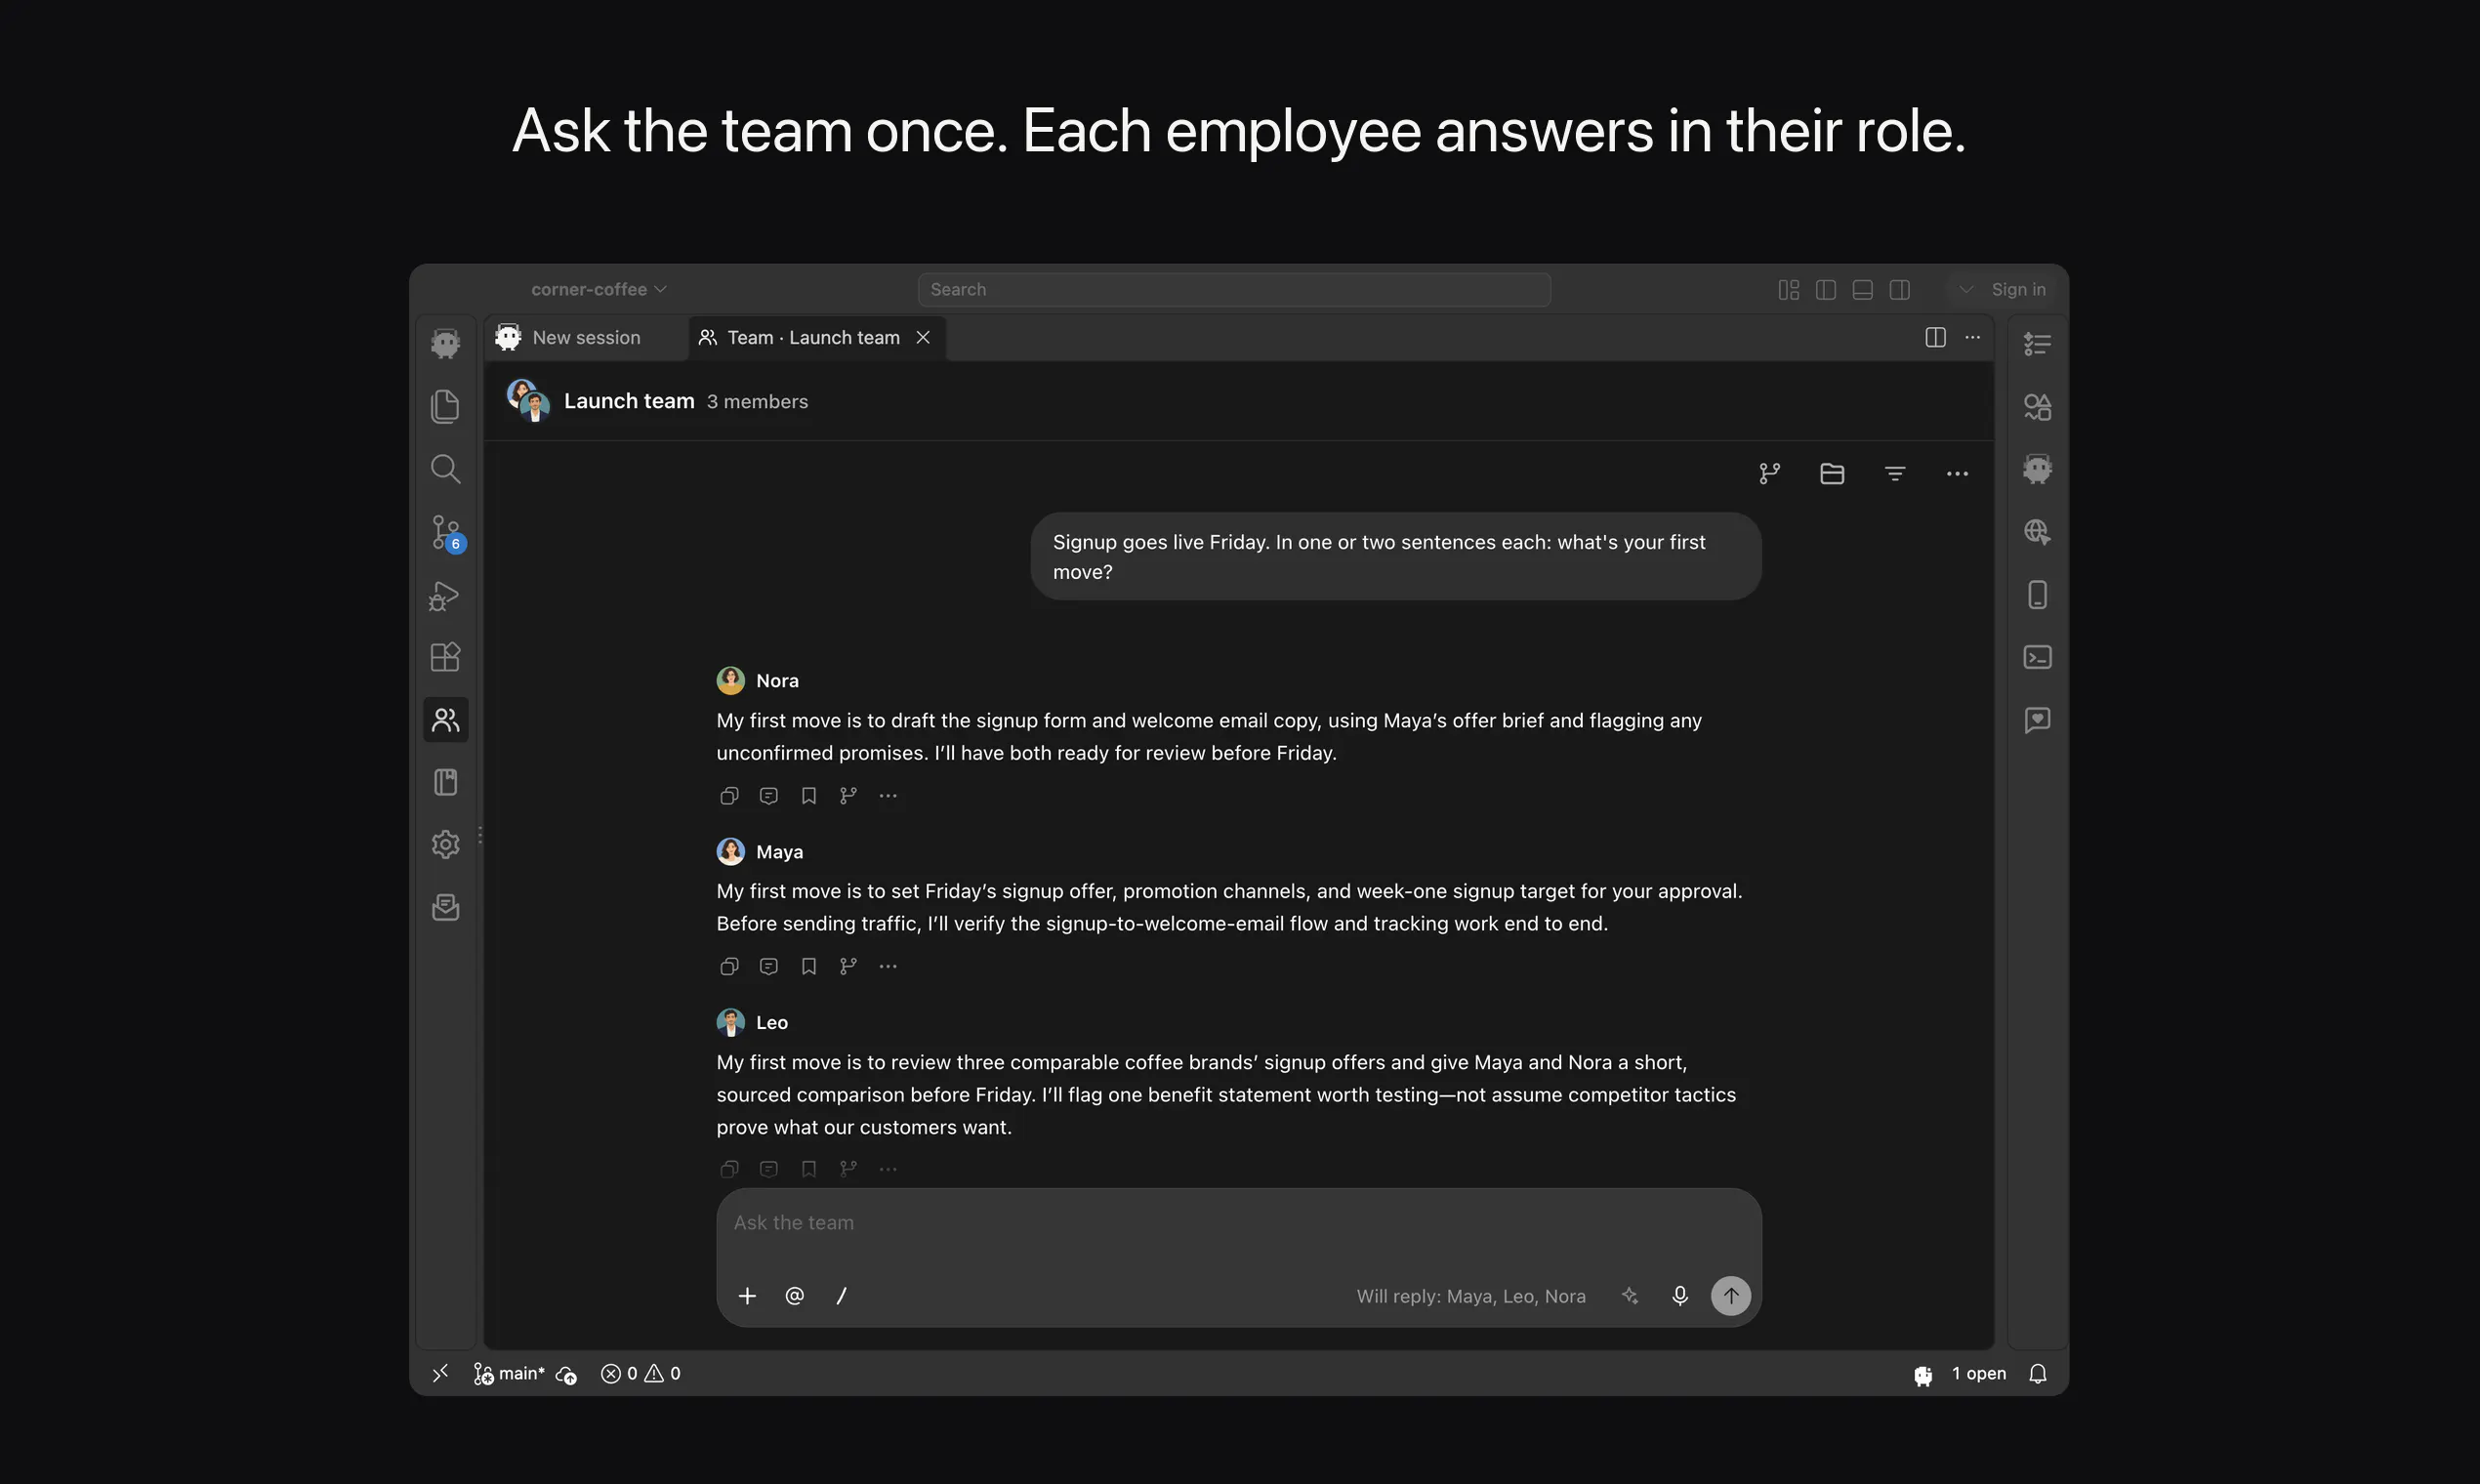Click customize layout icon in title bar

coord(1789,290)
